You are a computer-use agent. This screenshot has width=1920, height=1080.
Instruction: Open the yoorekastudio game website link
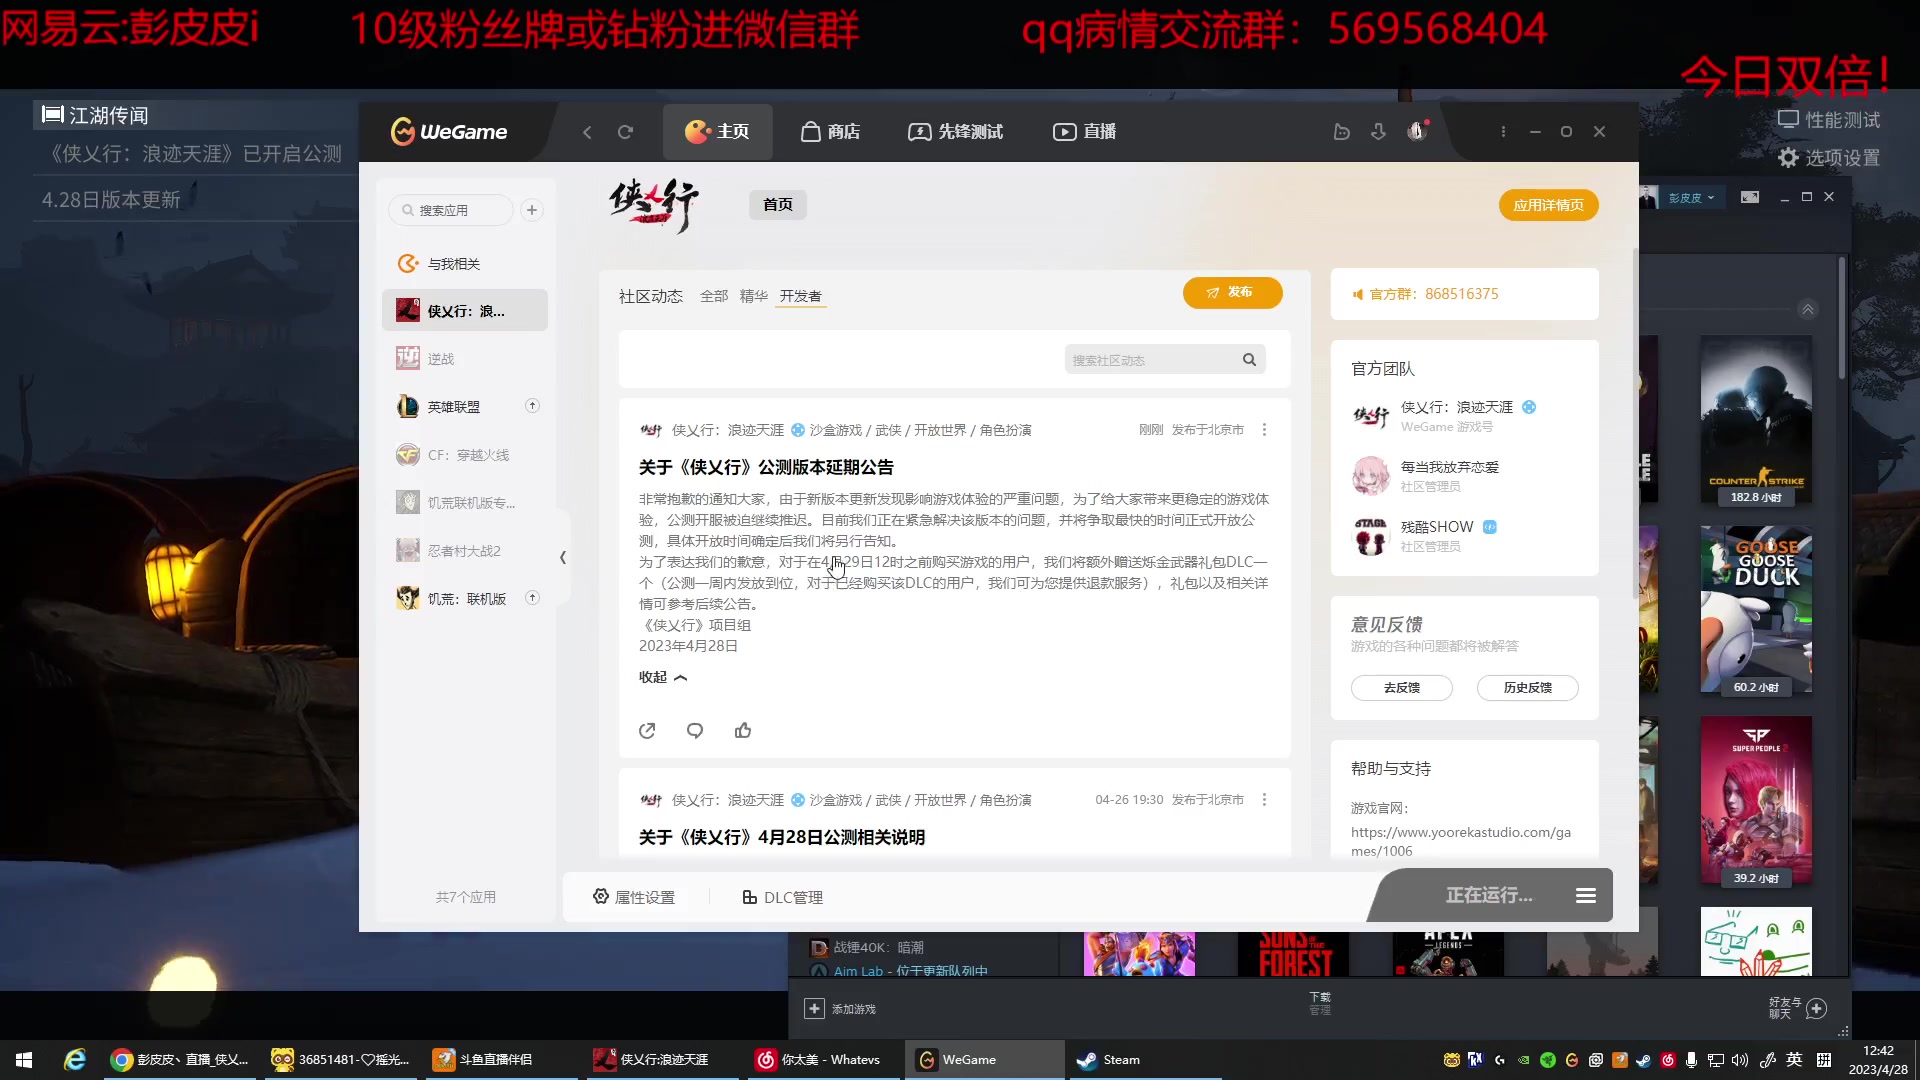pyautogui.click(x=1460, y=841)
